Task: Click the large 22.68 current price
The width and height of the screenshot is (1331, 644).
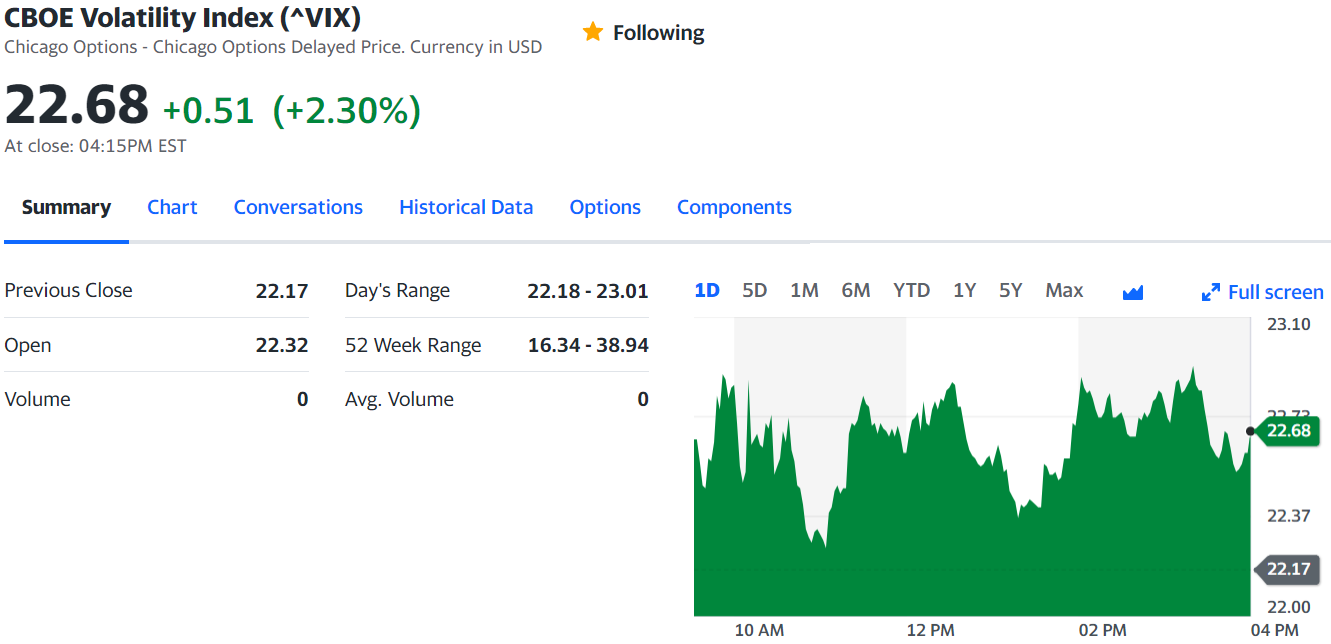Action: pyautogui.click(x=77, y=104)
